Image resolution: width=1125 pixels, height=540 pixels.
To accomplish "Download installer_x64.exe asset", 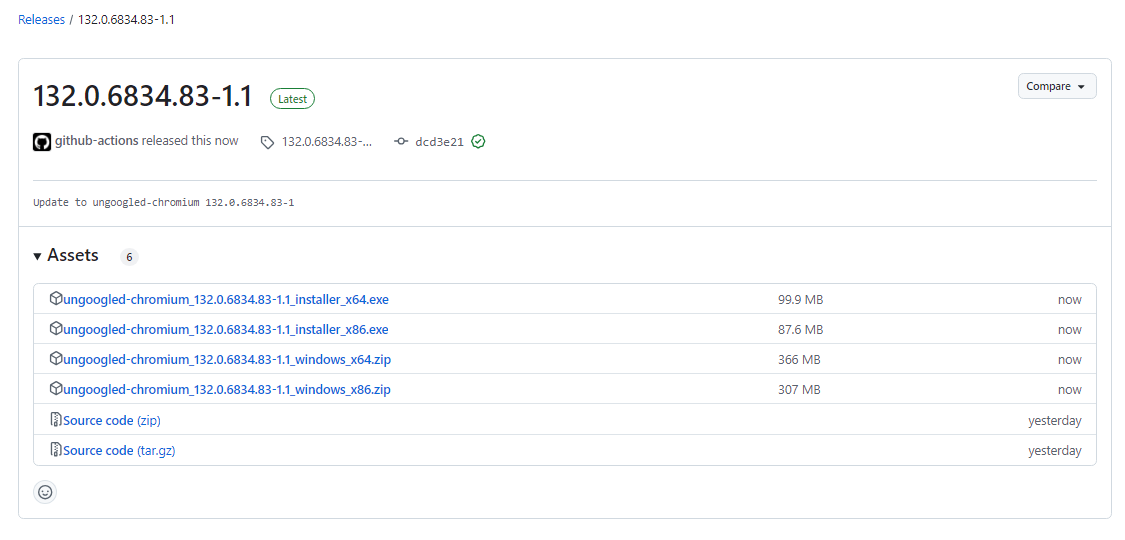I will (226, 300).
